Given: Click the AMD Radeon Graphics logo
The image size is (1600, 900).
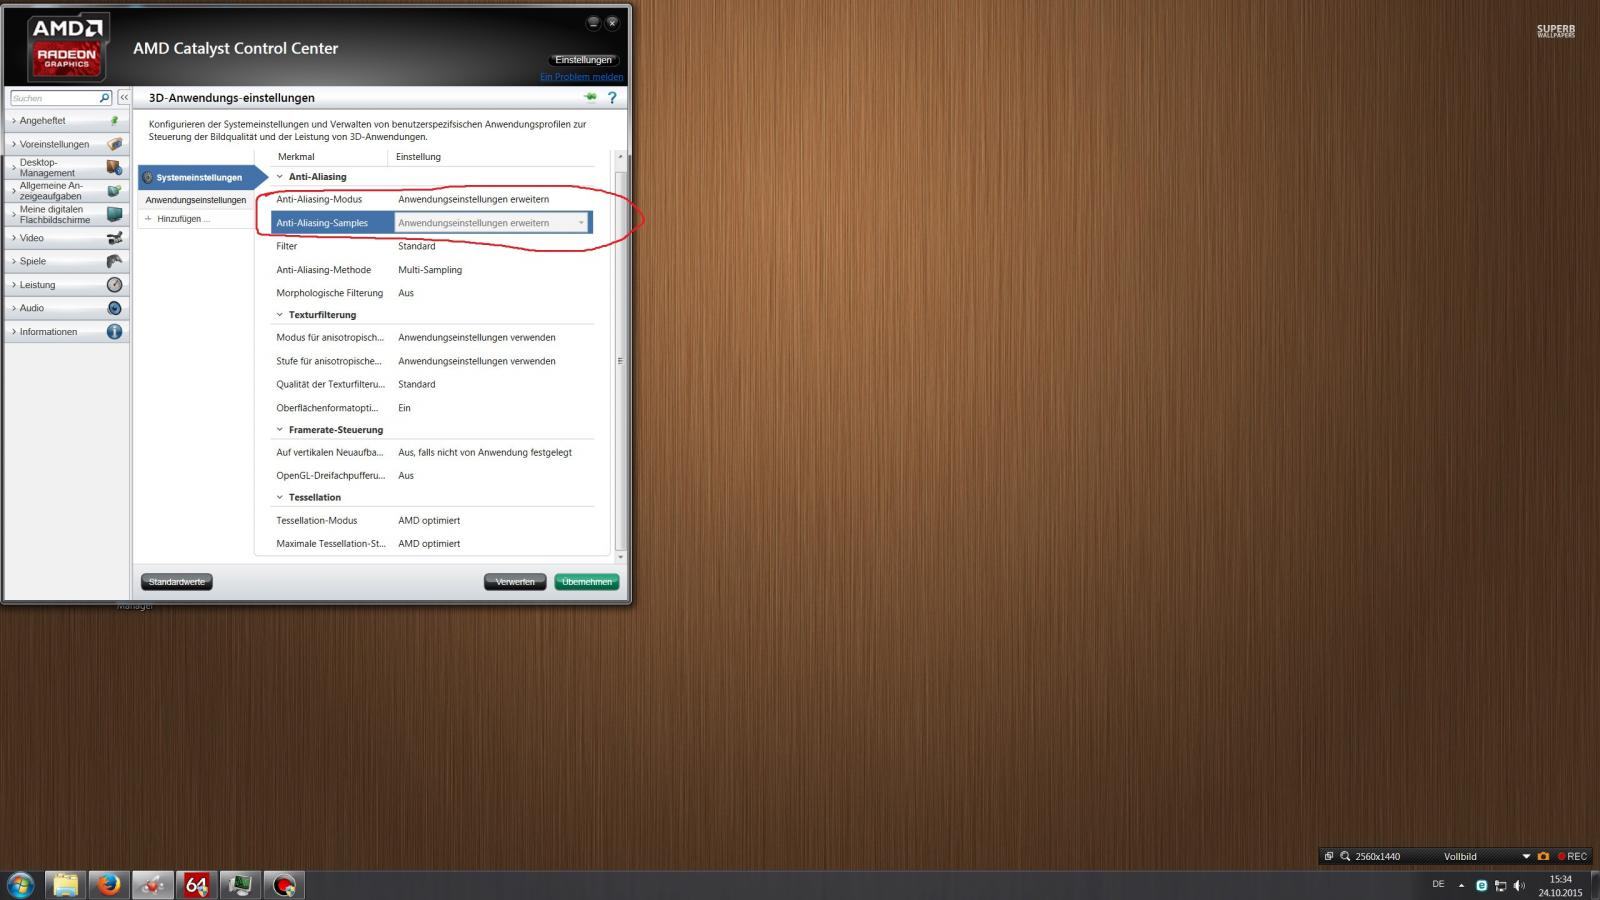Looking at the screenshot, I should 66,46.
